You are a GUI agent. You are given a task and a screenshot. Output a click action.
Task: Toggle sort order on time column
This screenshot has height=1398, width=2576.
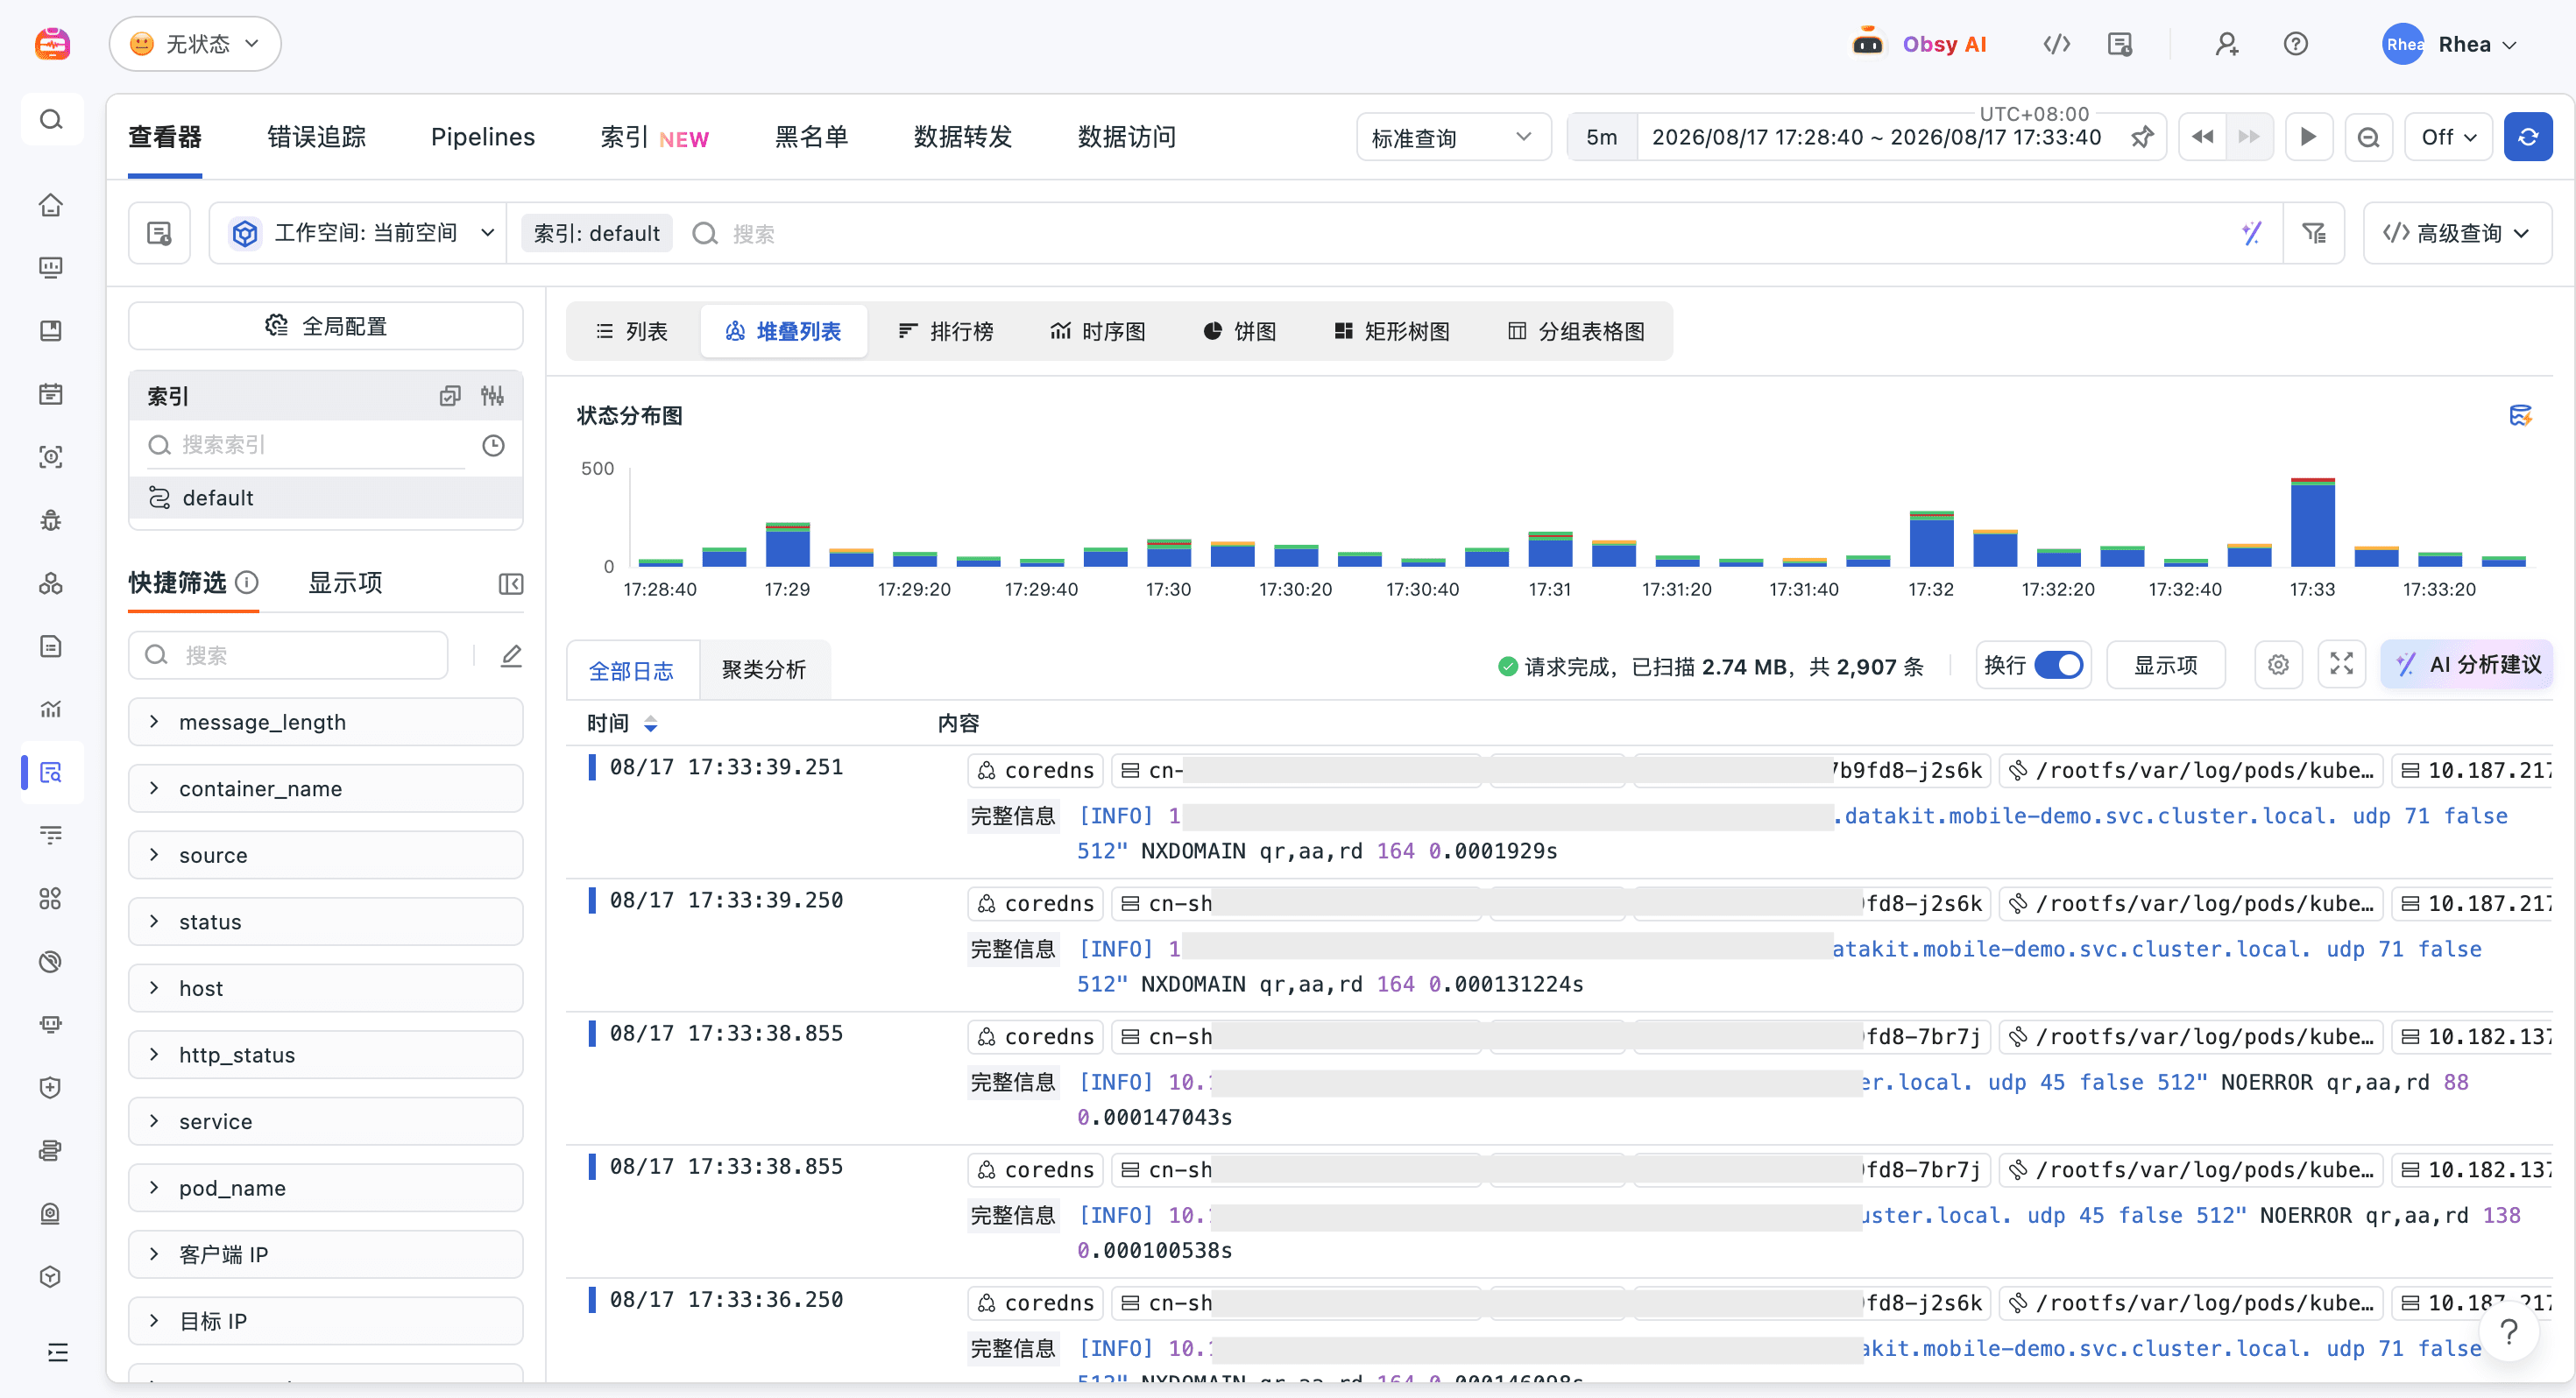click(x=650, y=723)
